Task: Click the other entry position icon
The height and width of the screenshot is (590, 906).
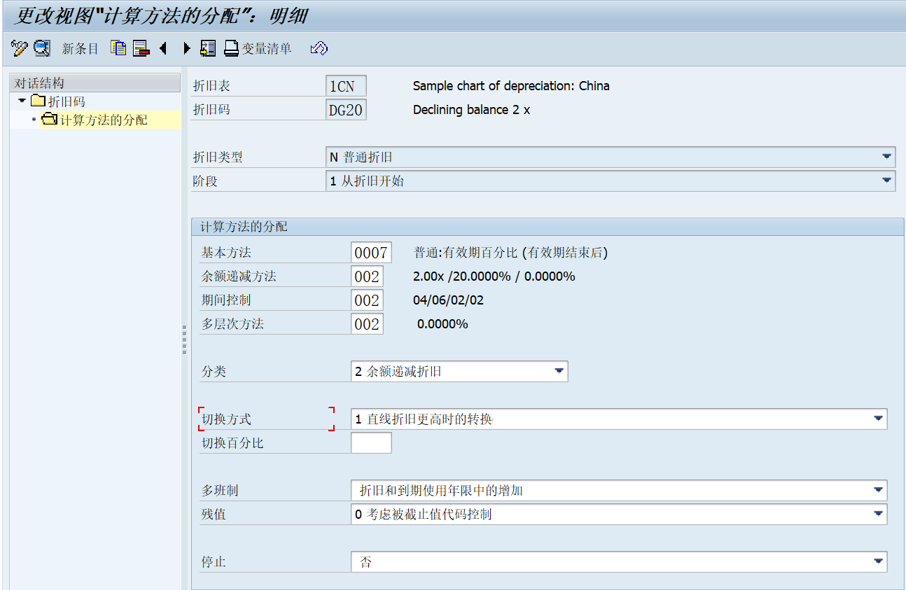Action: pyautogui.click(x=208, y=48)
